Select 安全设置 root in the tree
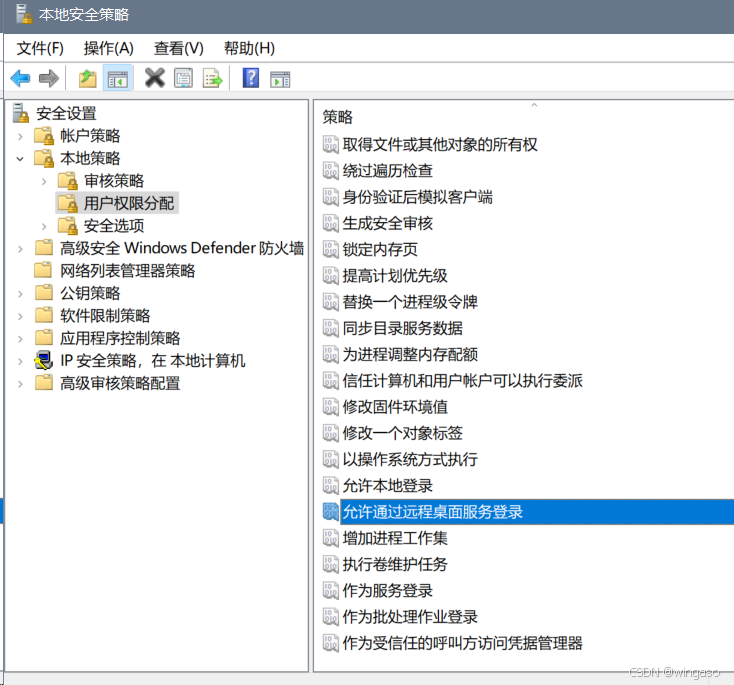 point(66,113)
